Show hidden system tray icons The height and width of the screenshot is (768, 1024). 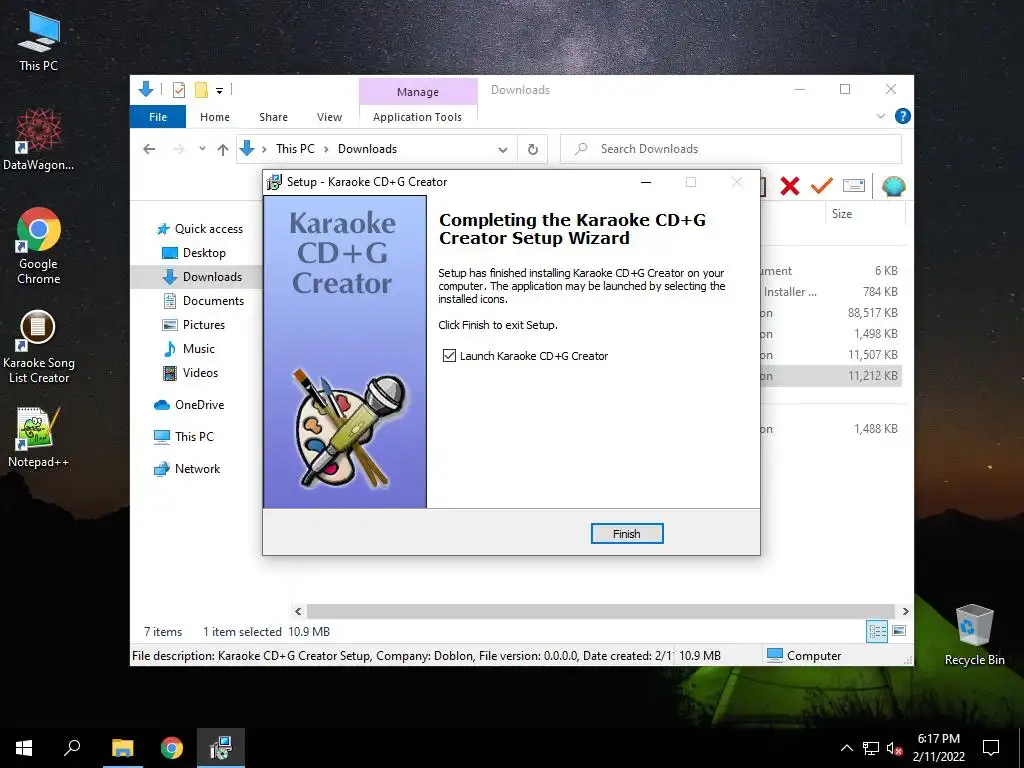(846, 748)
